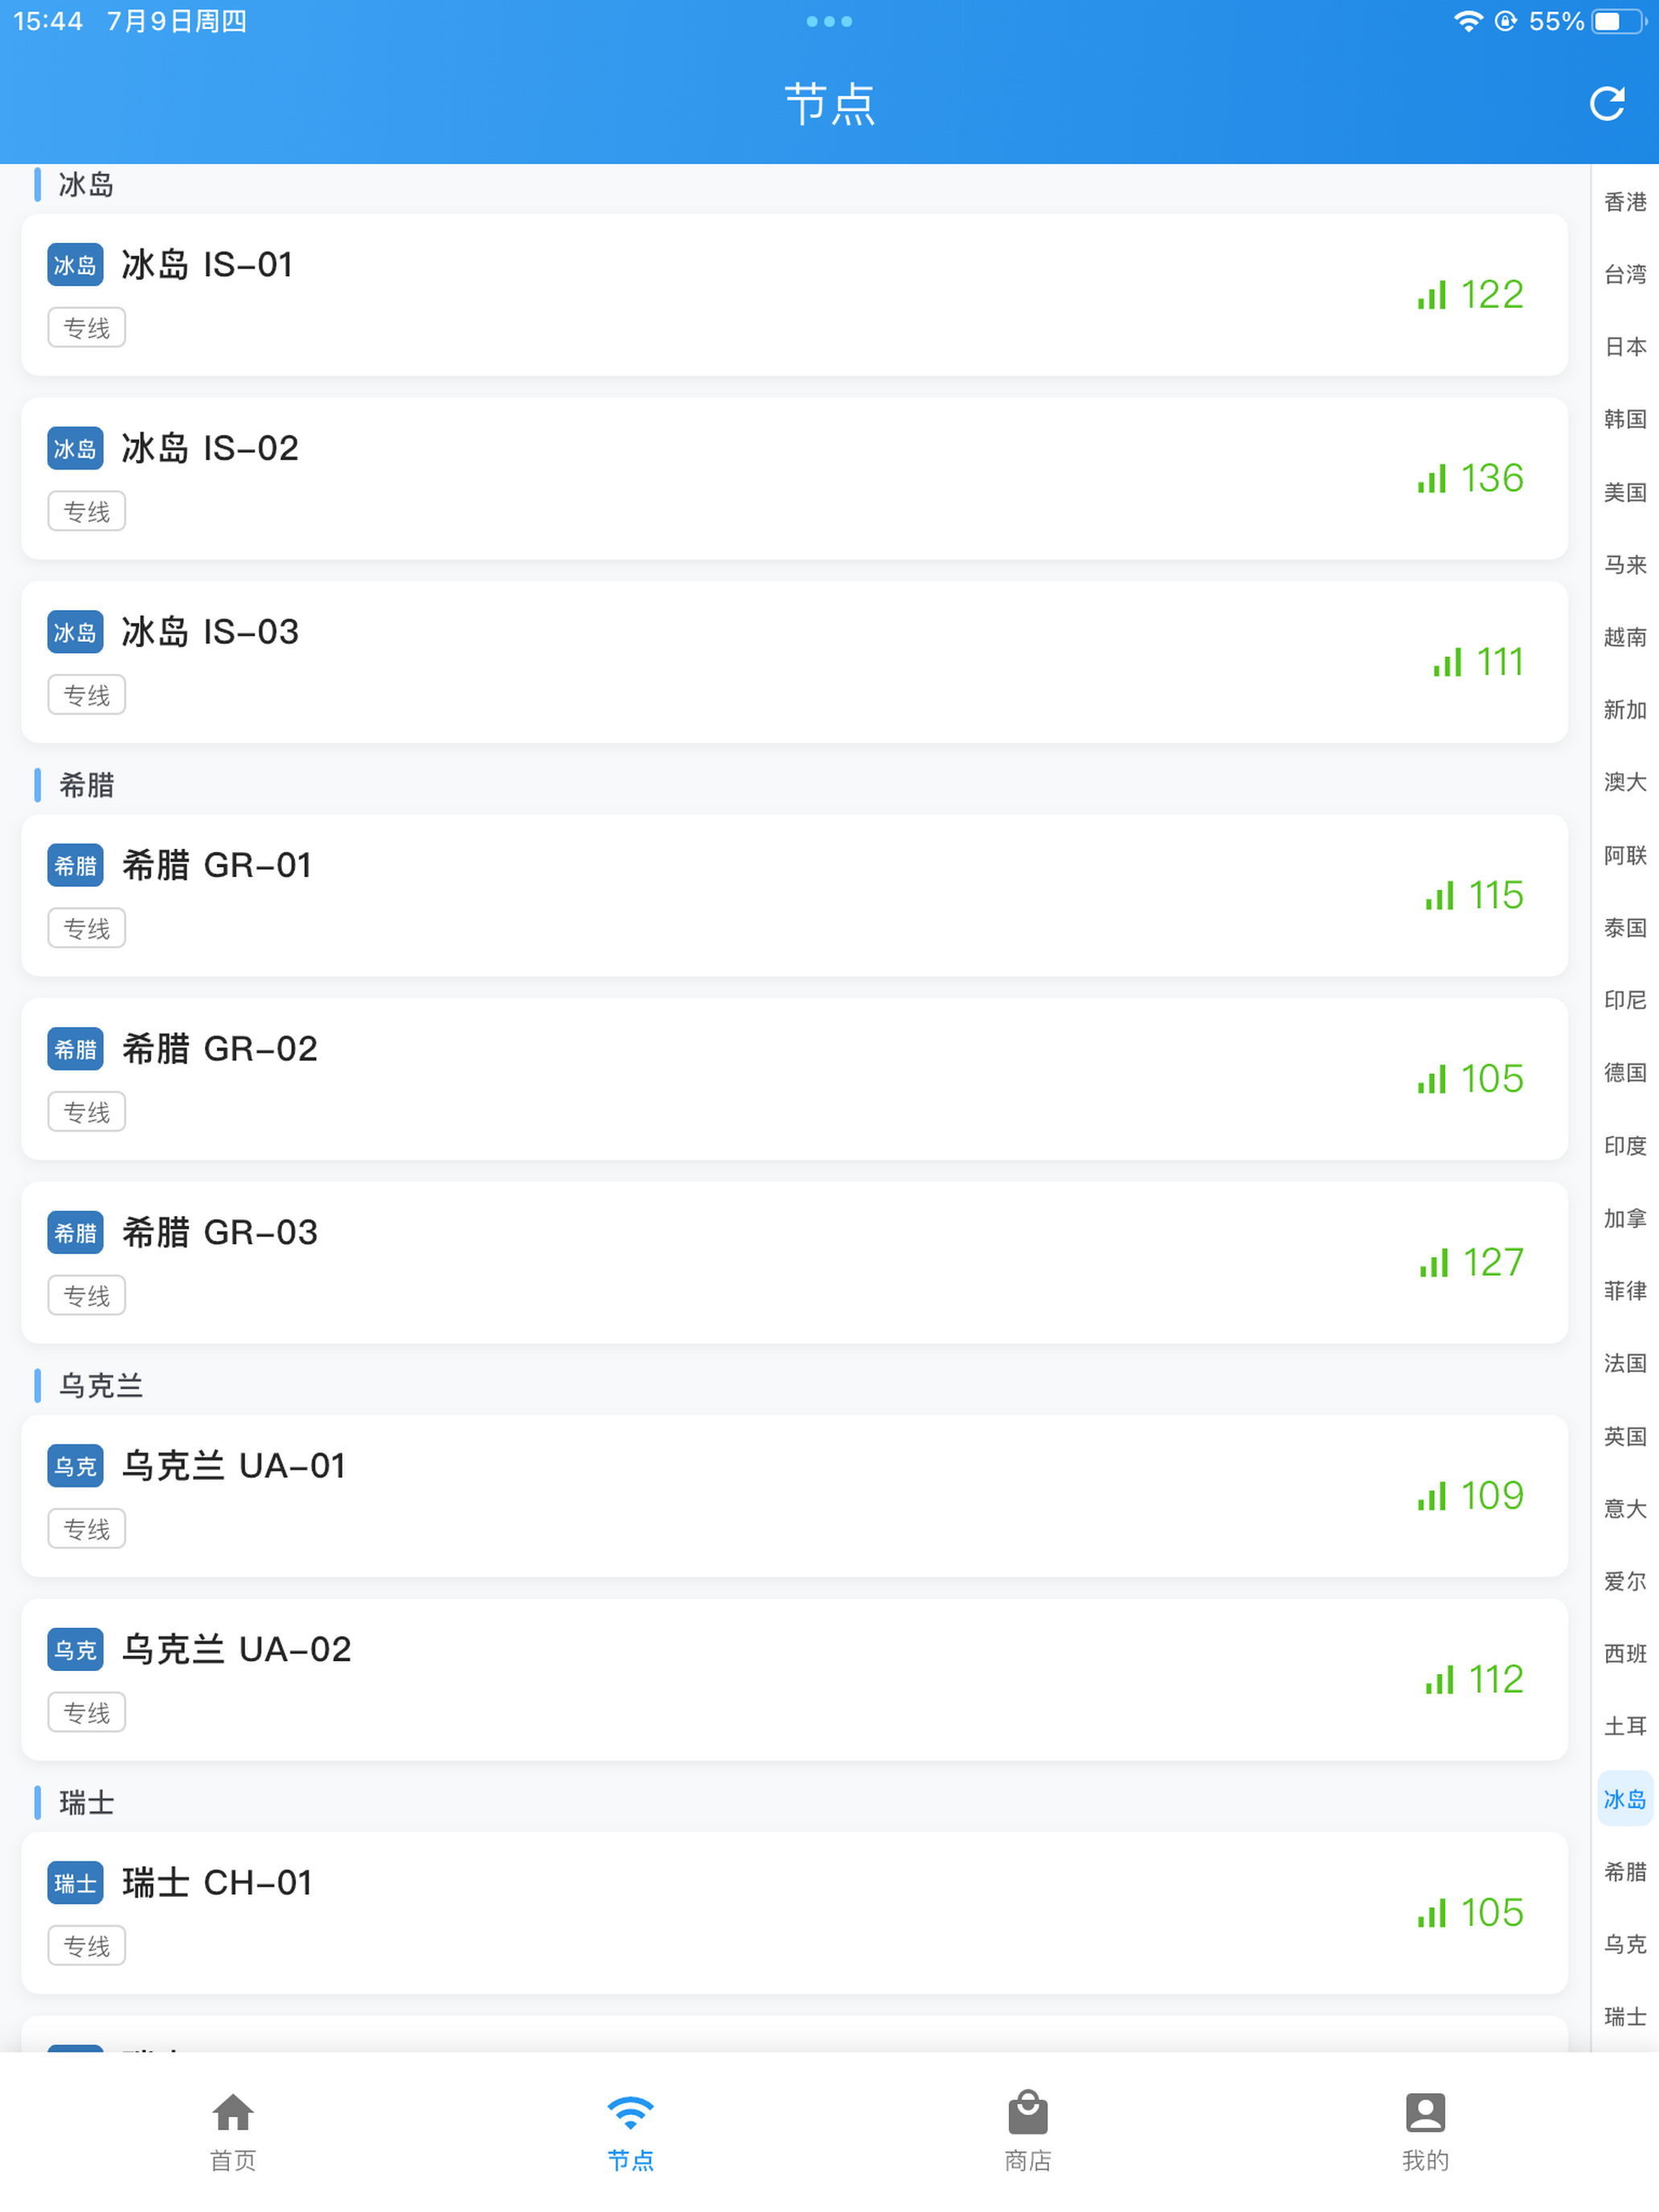Tap the signal icon showing 136 latency
The width and height of the screenshot is (1659, 2212).
[x=1431, y=479]
